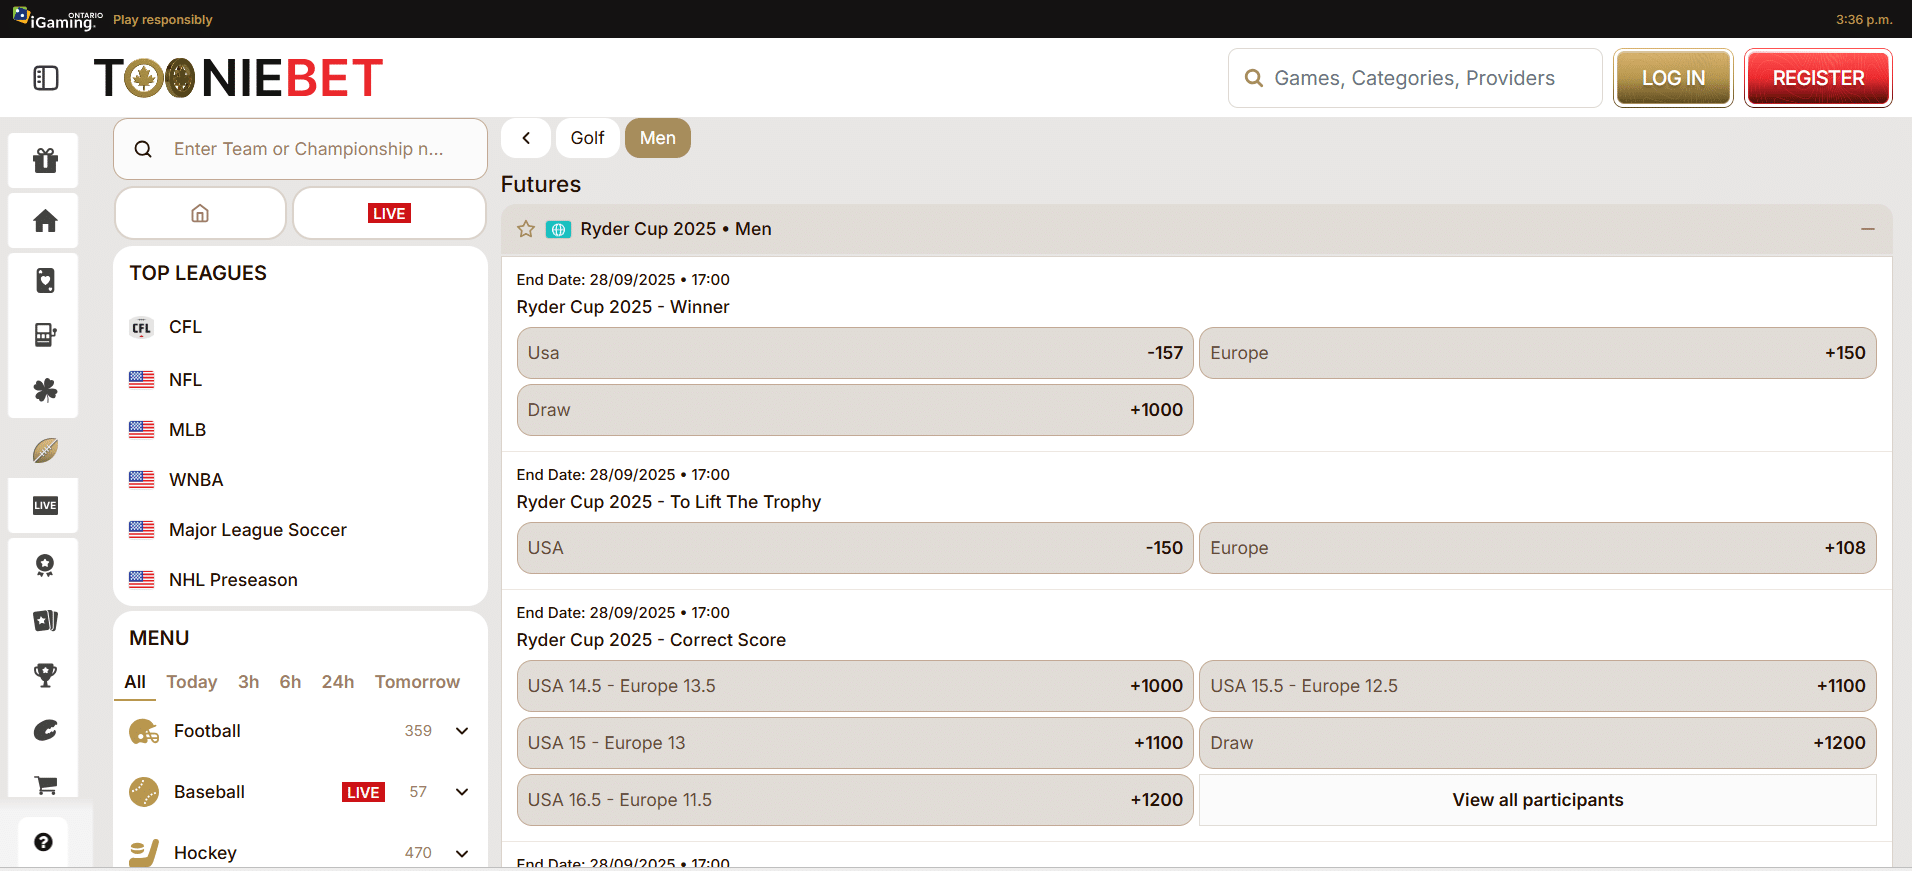
Task: Open the MLB top league
Action: pyautogui.click(x=187, y=430)
